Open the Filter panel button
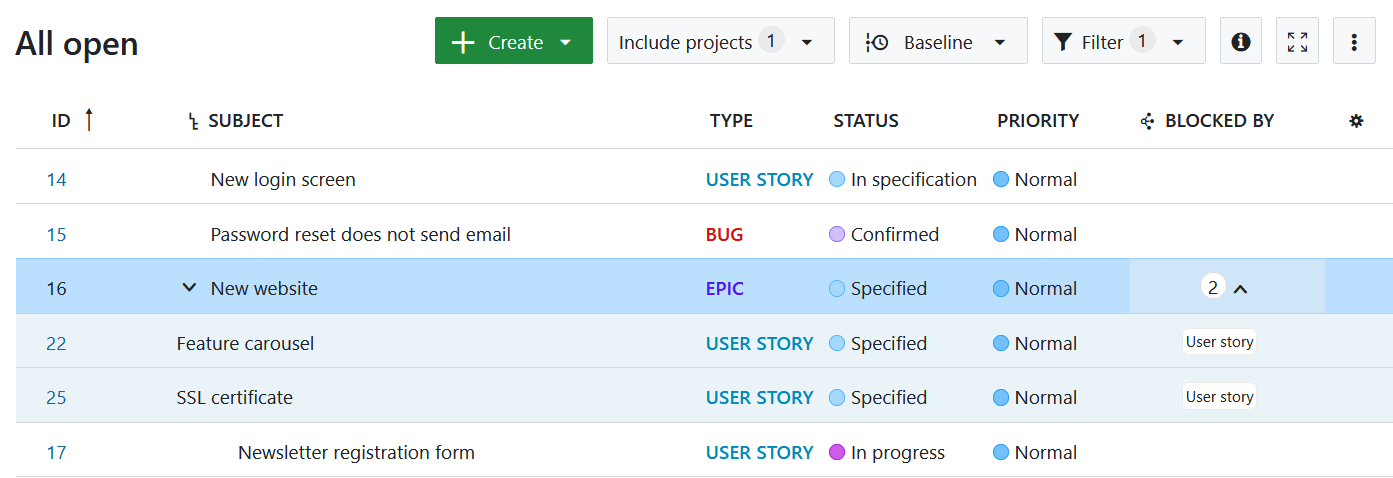The image size is (1393, 478). click(x=1122, y=42)
